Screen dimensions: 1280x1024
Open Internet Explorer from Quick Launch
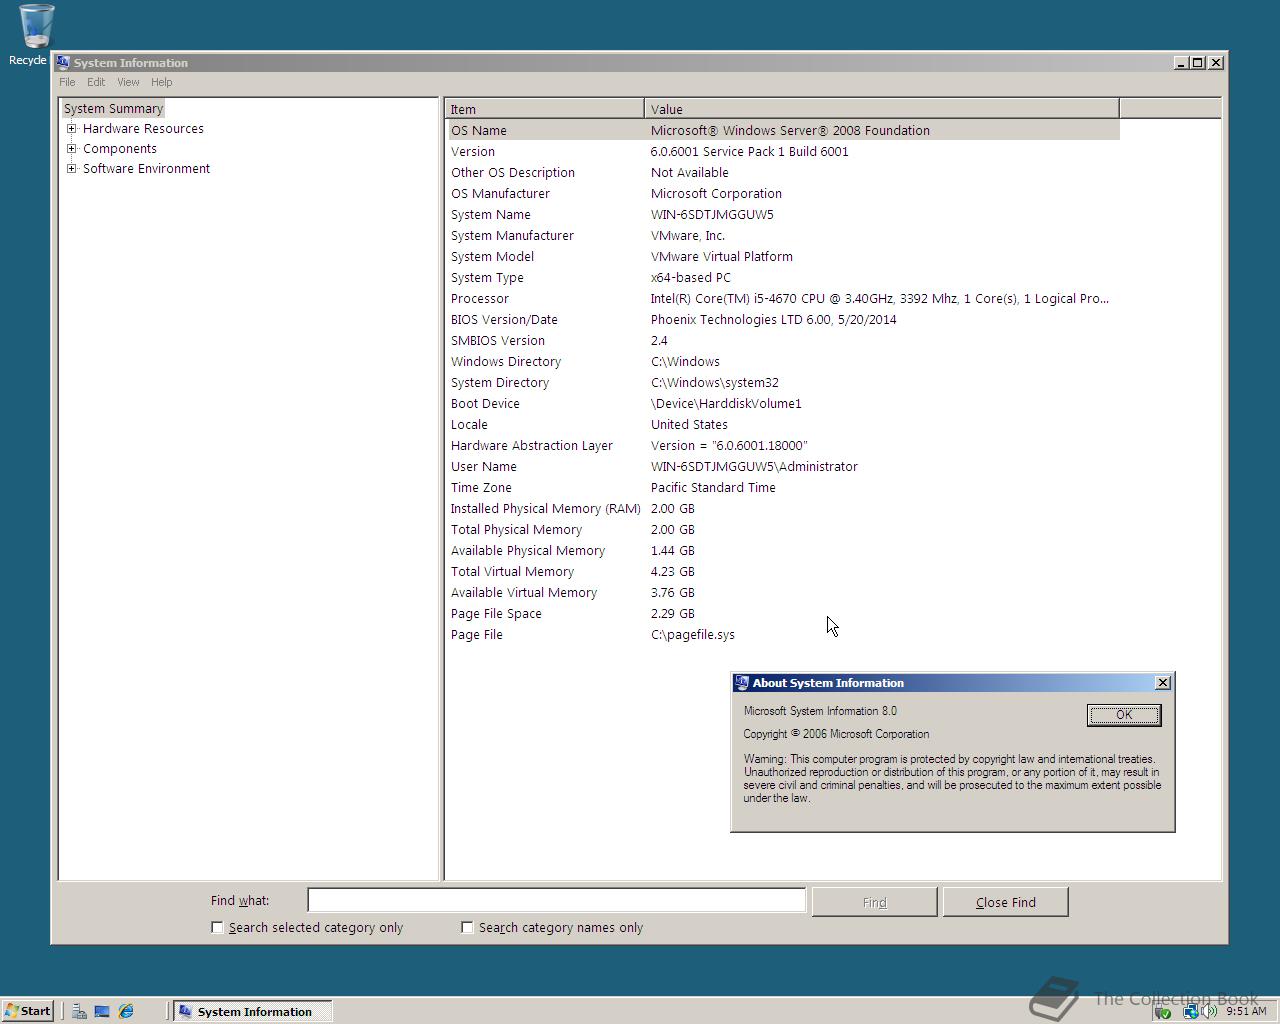[126, 1011]
